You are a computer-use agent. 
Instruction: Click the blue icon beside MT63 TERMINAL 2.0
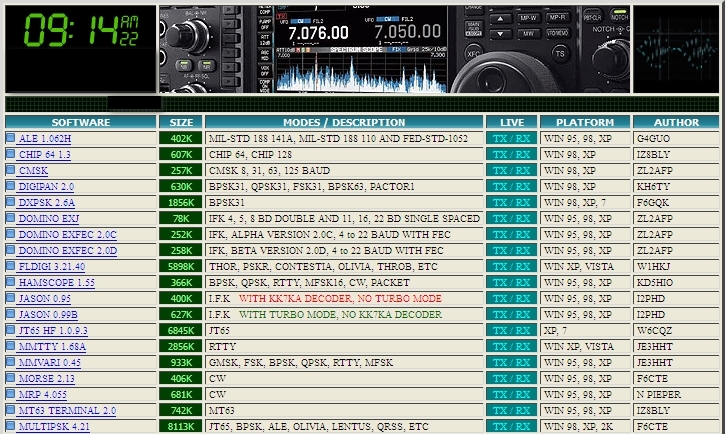click(10, 409)
